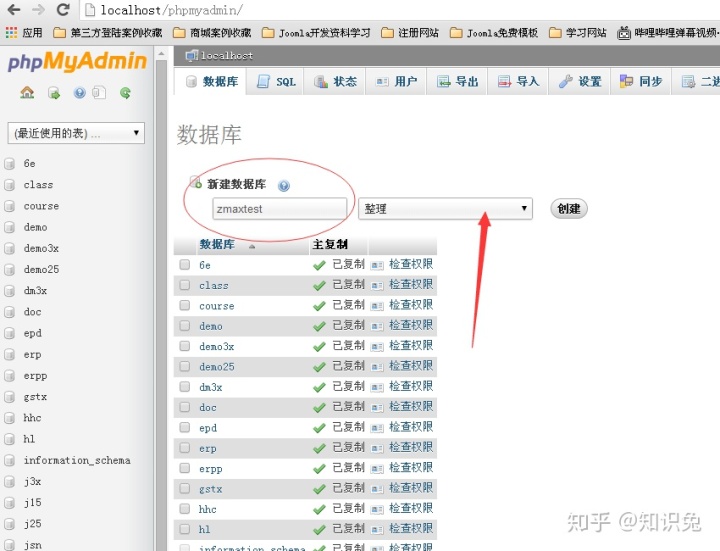
Task: Open the 用户 users tab
Action: pyautogui.click(x=396, y=82)
